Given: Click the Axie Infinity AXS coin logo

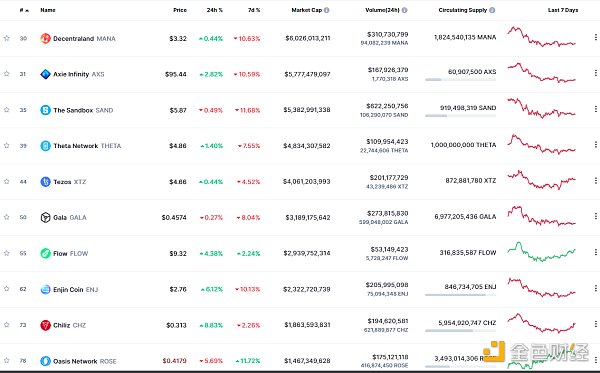Looking at the screenshot, I should pos(46,74).
